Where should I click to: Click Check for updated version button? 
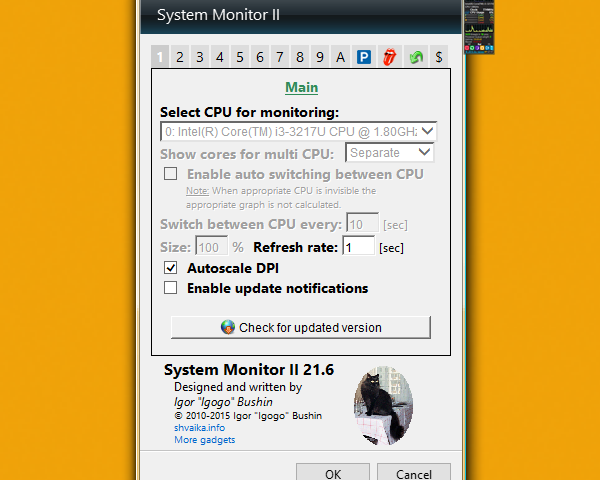(x=301, y=327)
